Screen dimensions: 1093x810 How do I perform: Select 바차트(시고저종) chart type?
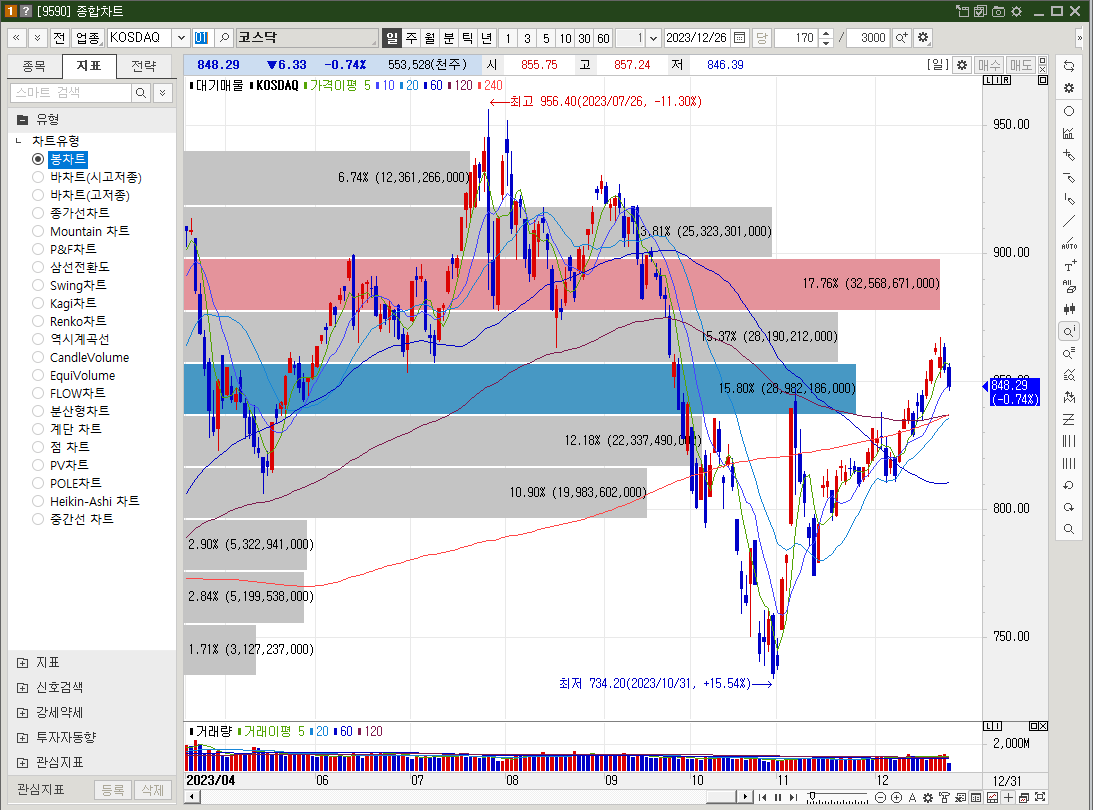38,177
